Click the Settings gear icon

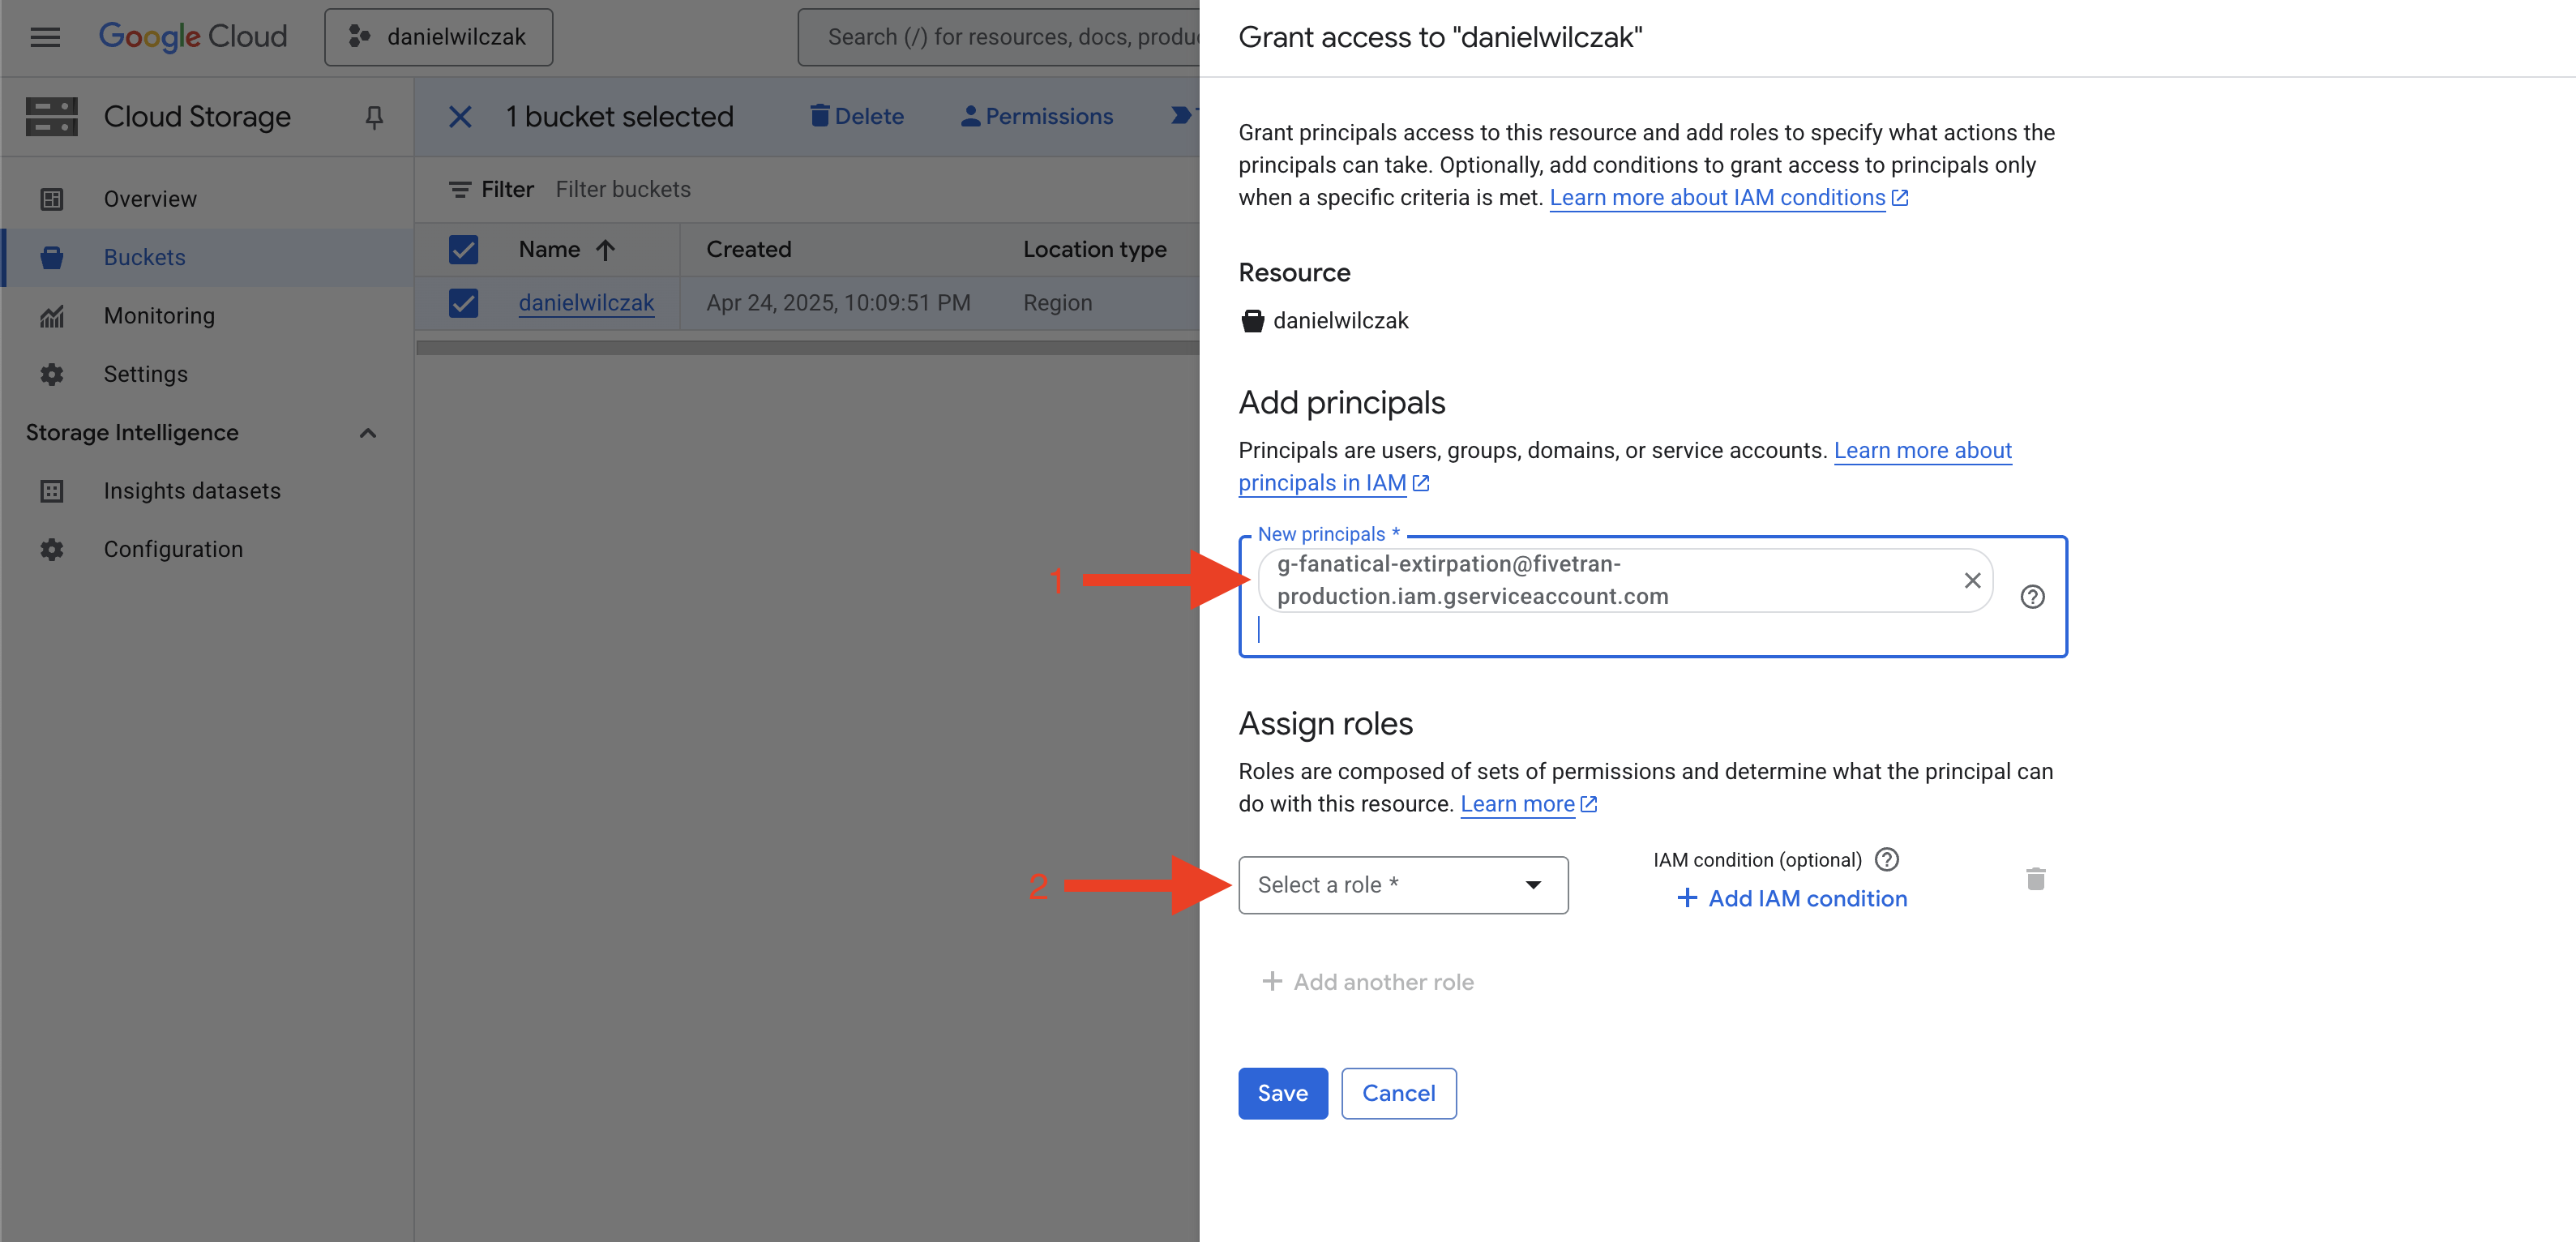52,374
